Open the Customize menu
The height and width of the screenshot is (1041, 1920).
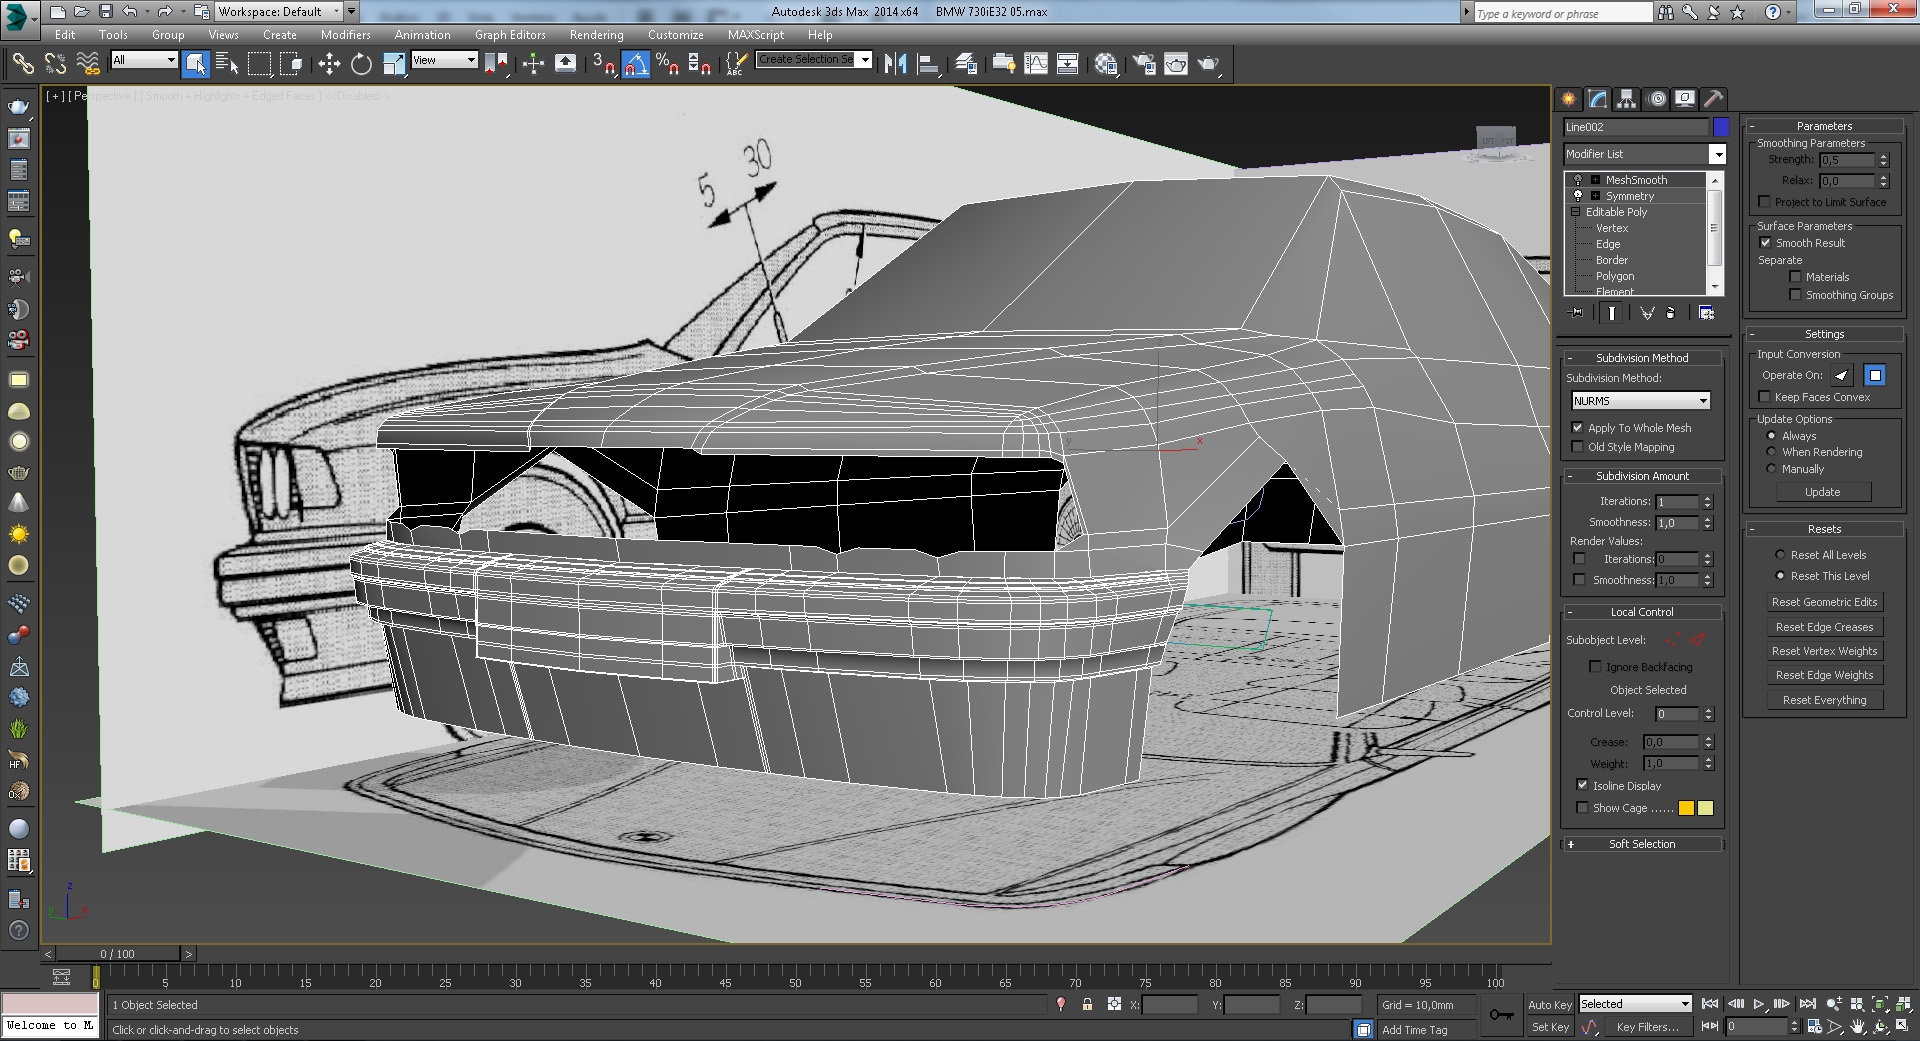coord(675,35)
